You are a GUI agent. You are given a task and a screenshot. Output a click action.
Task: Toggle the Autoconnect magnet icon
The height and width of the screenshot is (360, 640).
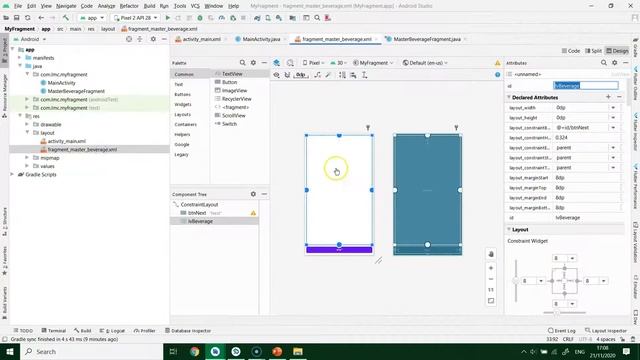[x=287, y=75]
